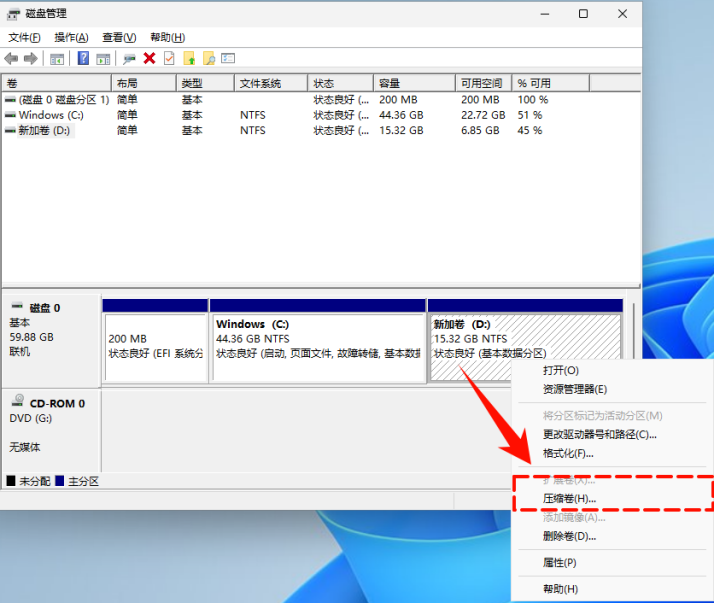Open the 帮助(H) menu in the menu bar
Screen dimensions: 714x603
click(x=168, y=37)
